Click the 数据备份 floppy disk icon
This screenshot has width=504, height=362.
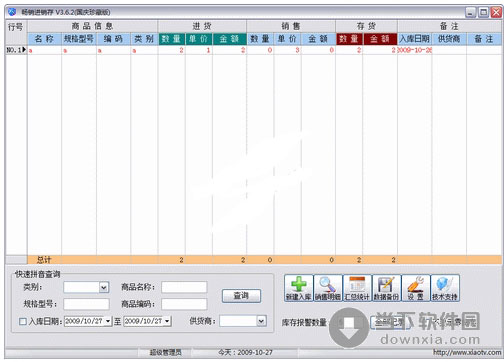pos(386,288)
